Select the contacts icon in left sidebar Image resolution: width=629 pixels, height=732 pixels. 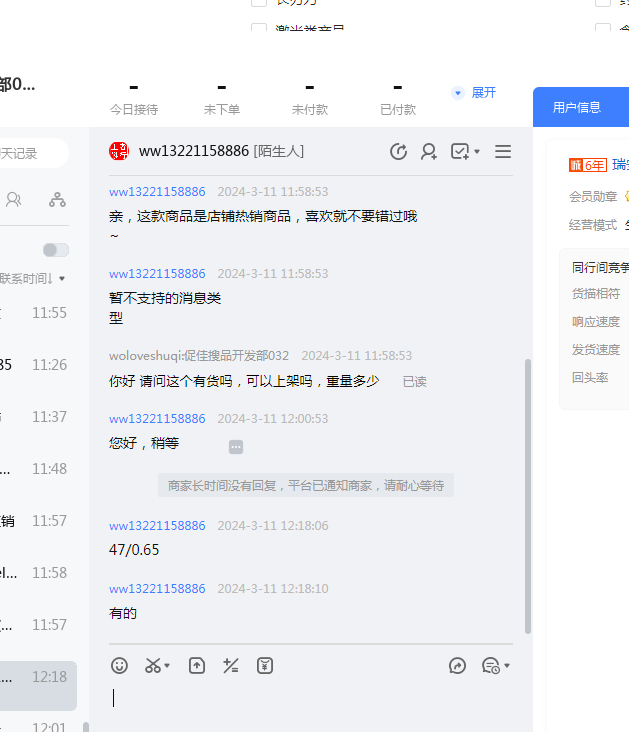tap(14, 200)
